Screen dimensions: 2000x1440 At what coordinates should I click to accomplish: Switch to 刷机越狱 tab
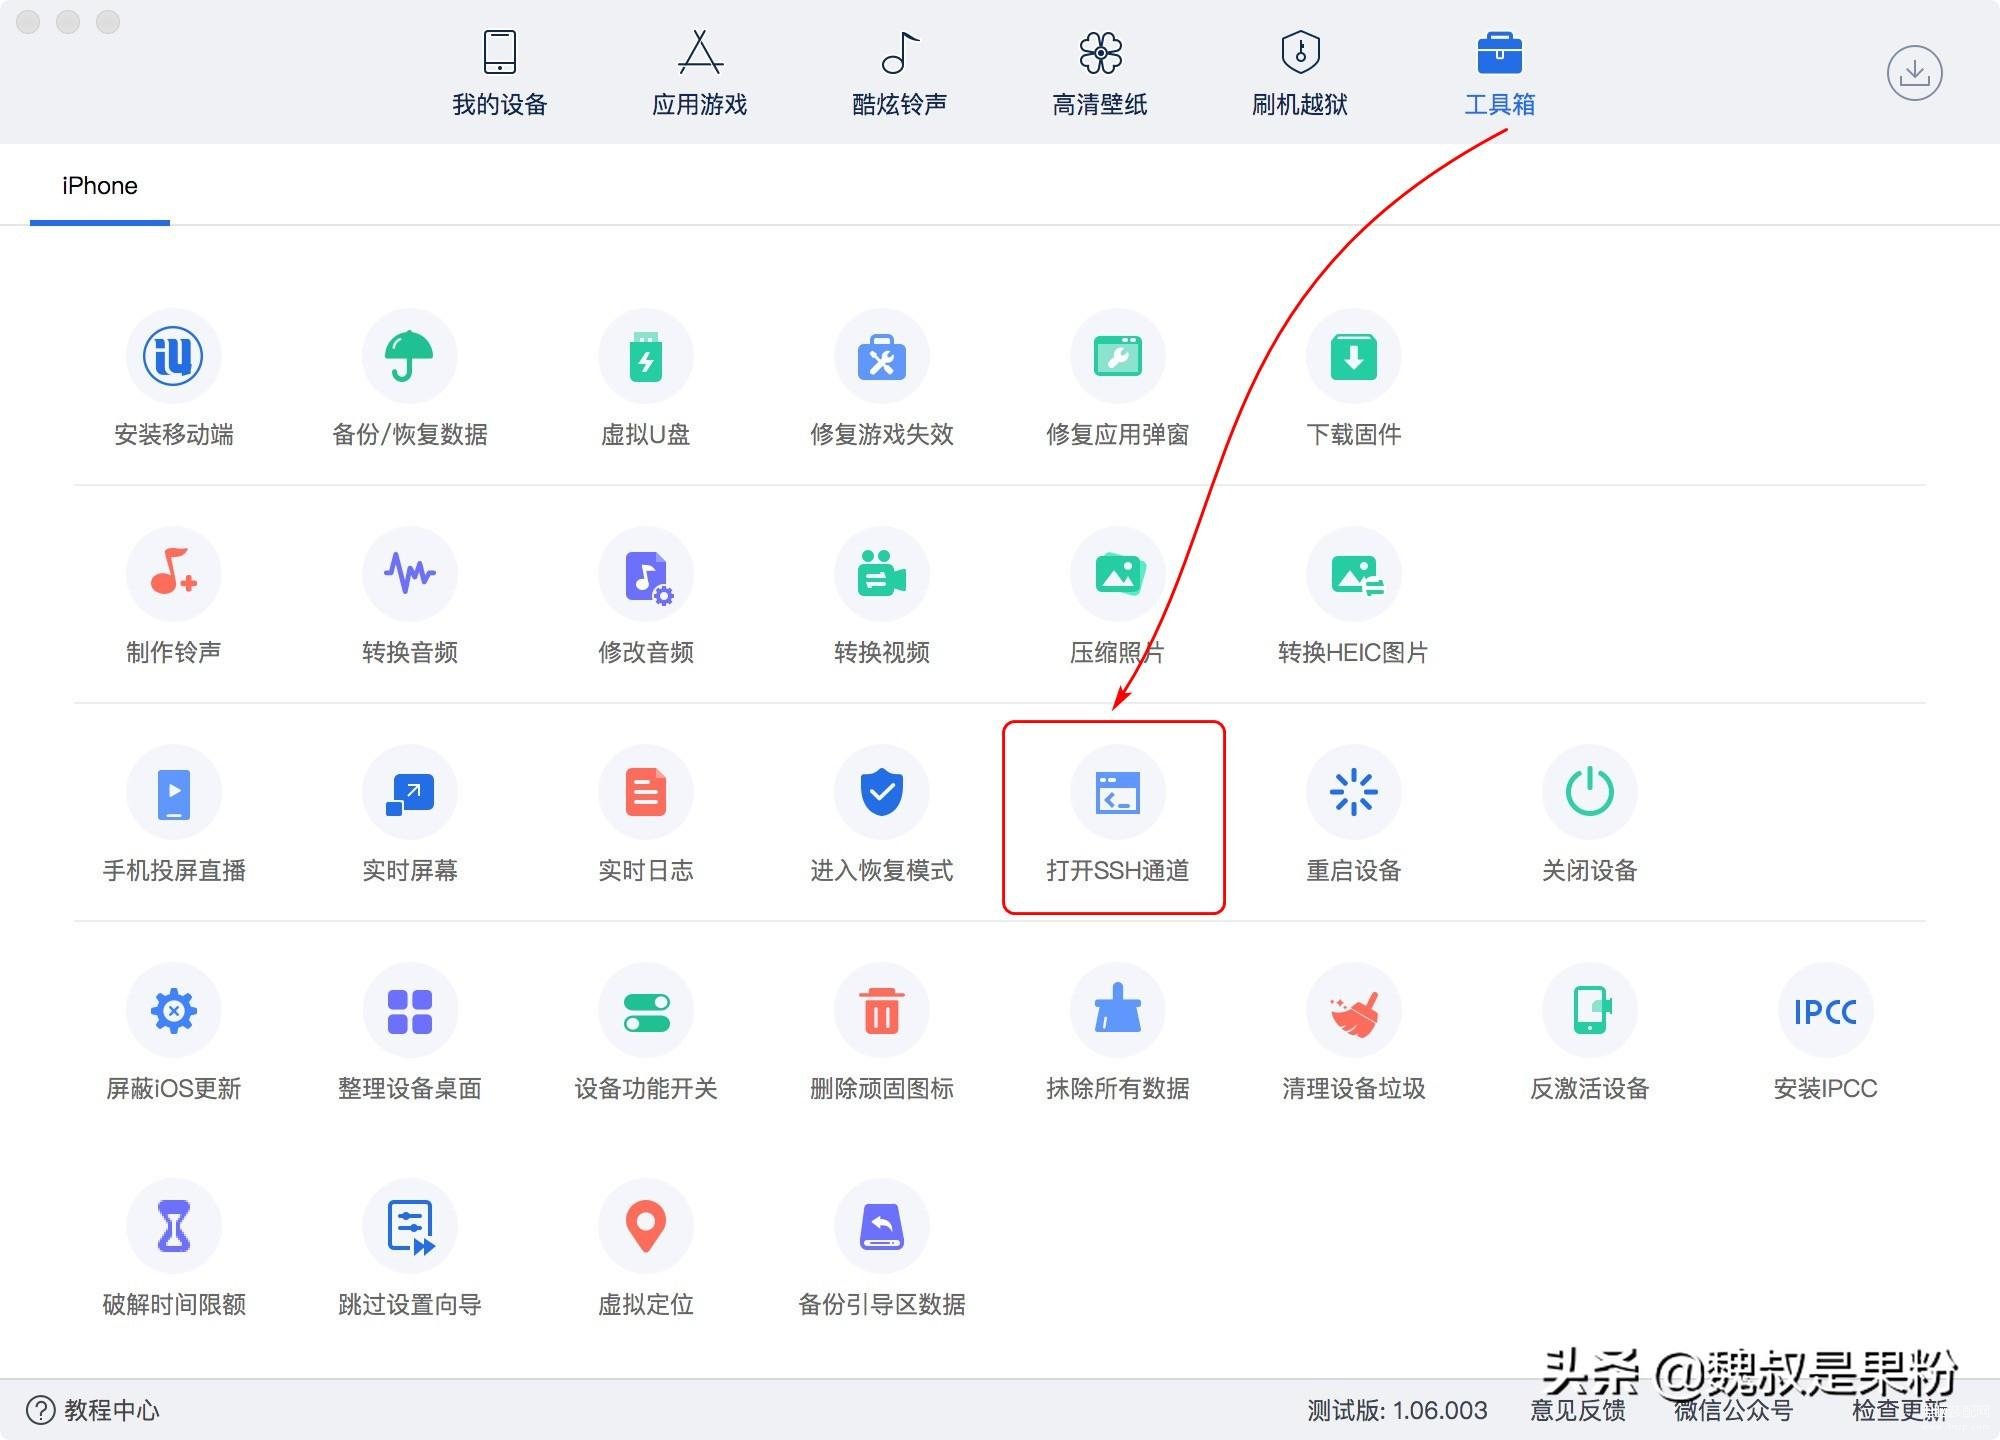[x=1300, y=74]
